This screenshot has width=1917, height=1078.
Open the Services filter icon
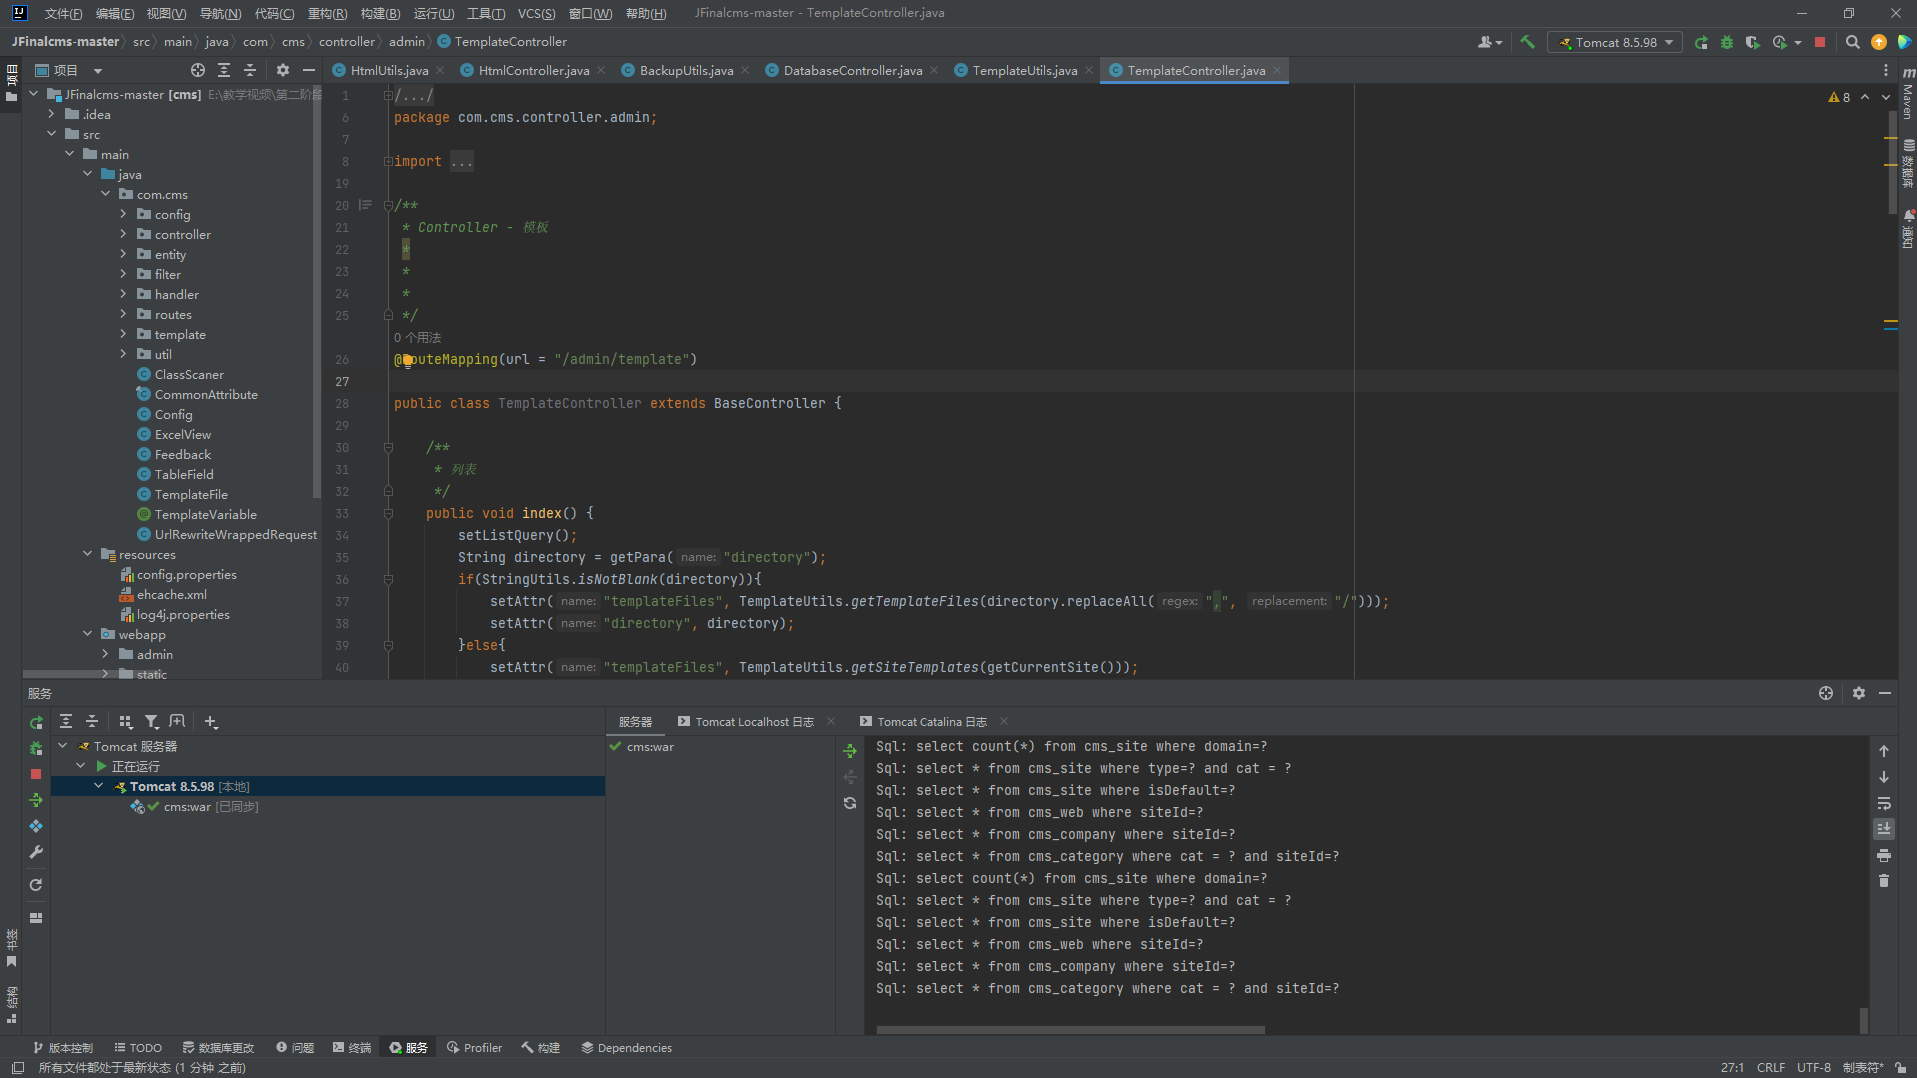click(151, 721)
